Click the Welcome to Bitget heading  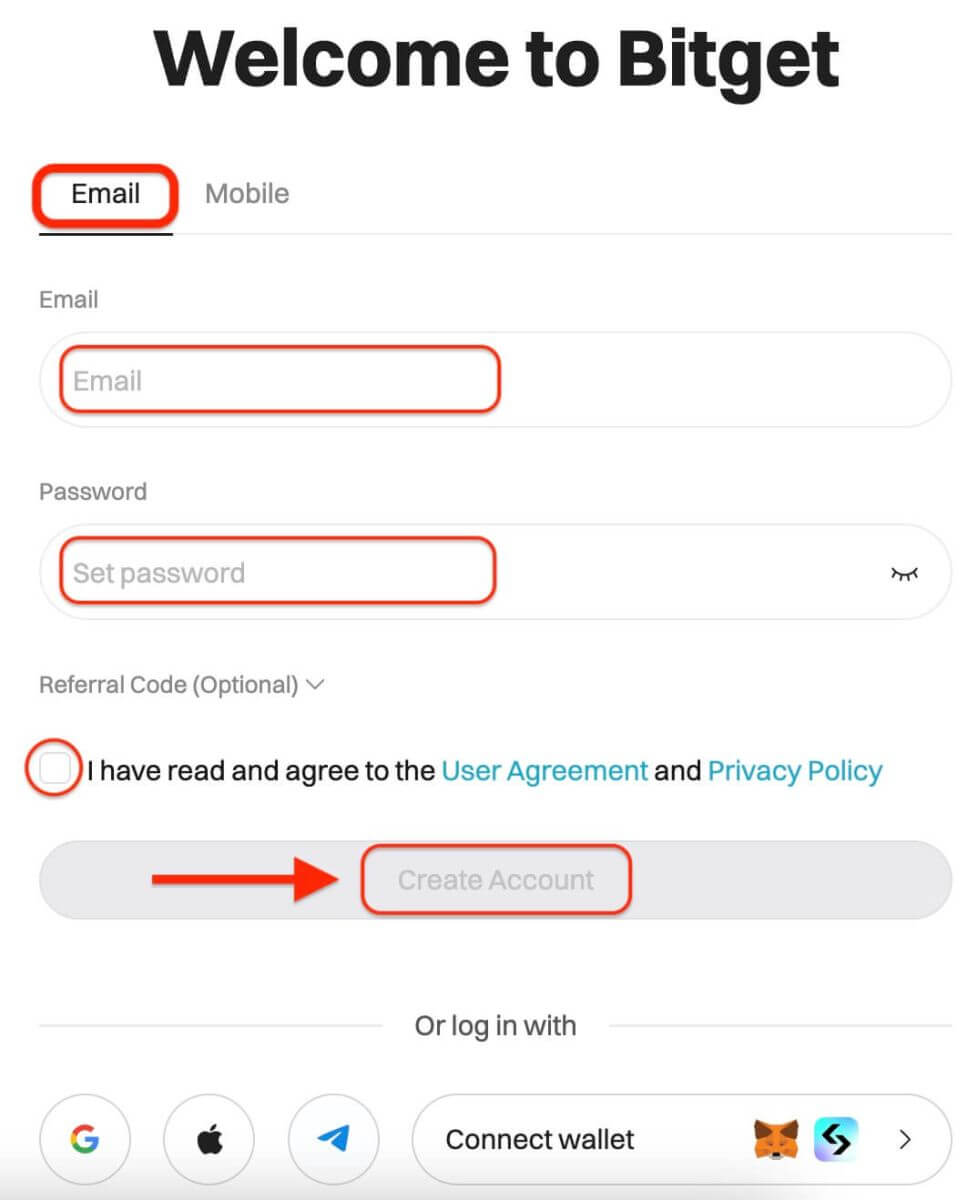pyautogui.click(x=496, y=58)
